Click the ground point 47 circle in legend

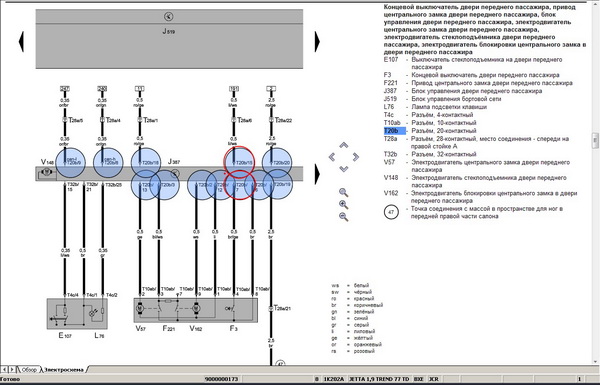pyautogui.click(x=391, y=212)
